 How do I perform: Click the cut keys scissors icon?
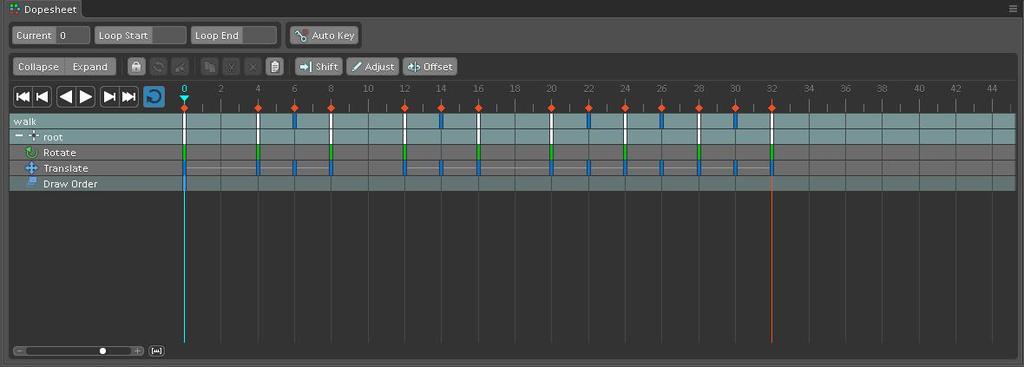[x=231, y=67]
